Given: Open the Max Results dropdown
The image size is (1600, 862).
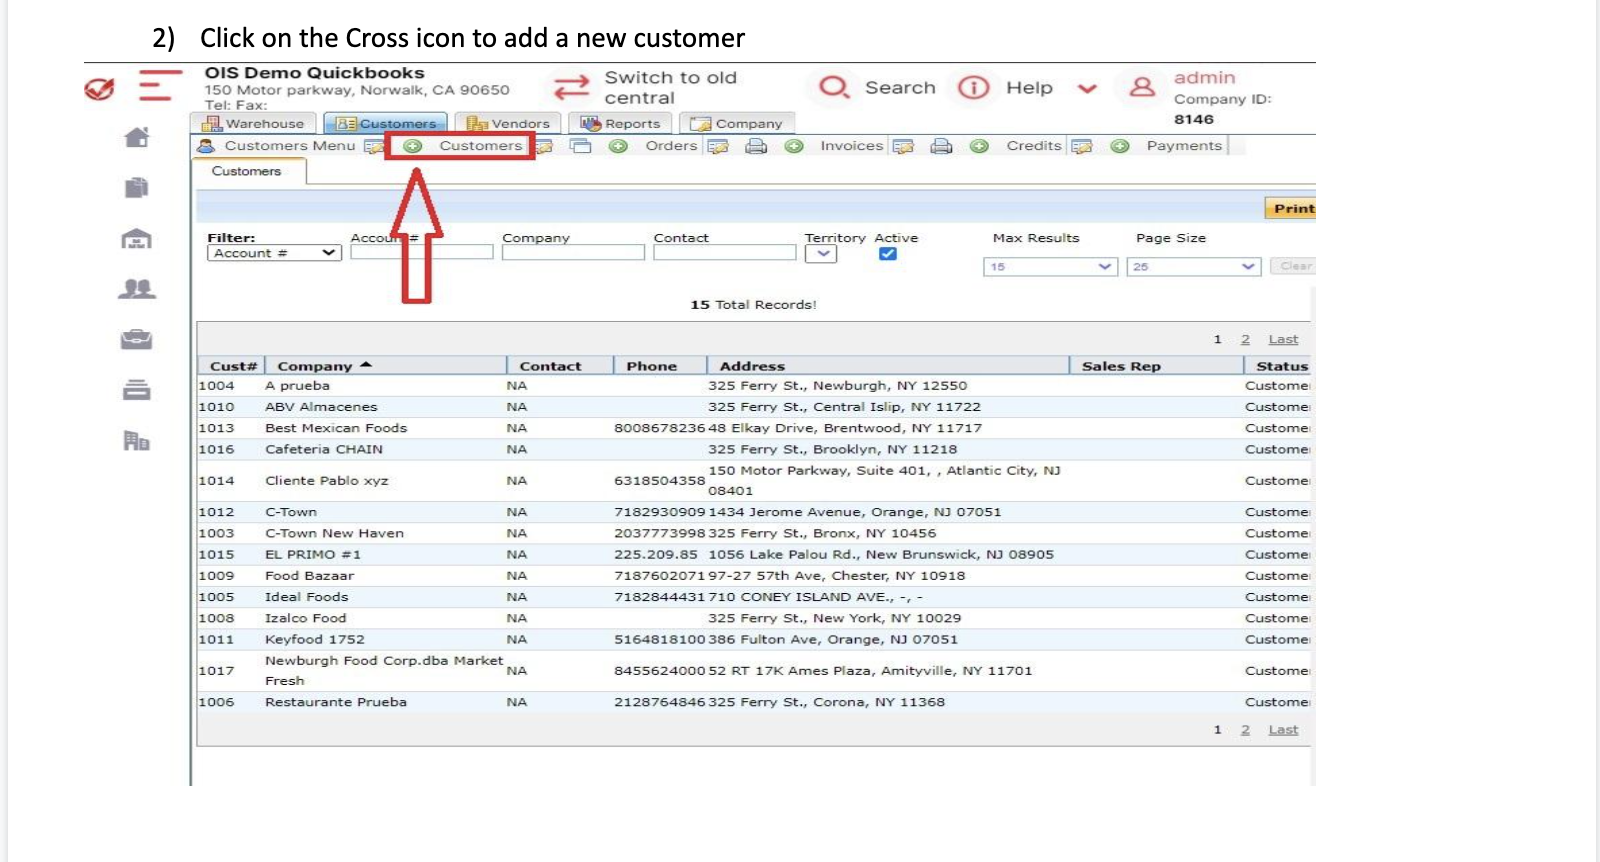Looking at the screenshot, I should pyautogui.click(x=1050, y=267).
